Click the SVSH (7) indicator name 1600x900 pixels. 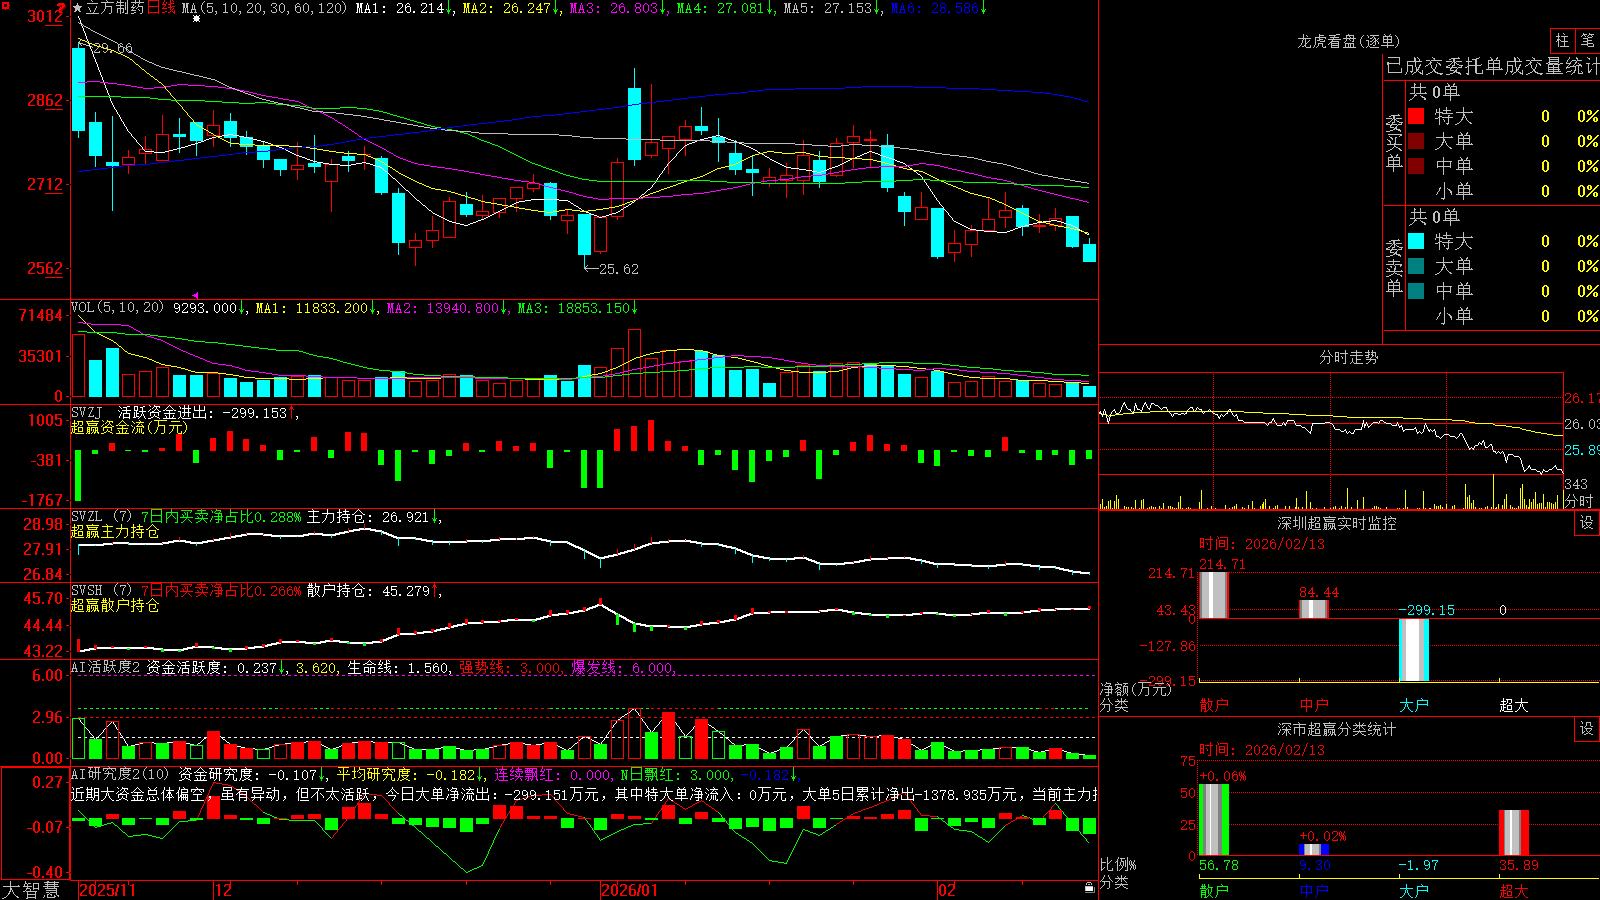coord(101,591)
